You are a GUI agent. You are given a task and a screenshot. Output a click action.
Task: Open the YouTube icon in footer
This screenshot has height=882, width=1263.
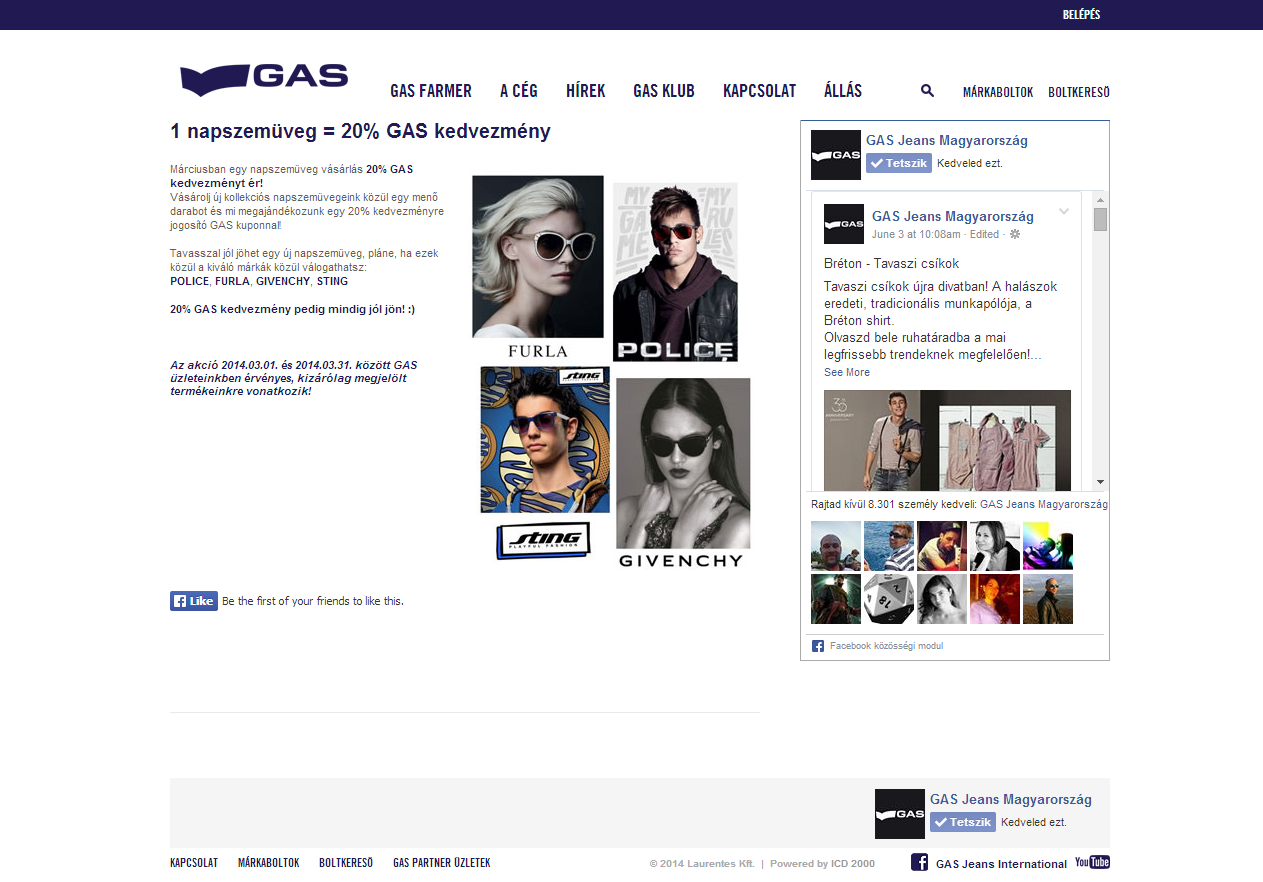click(1092, 862)
